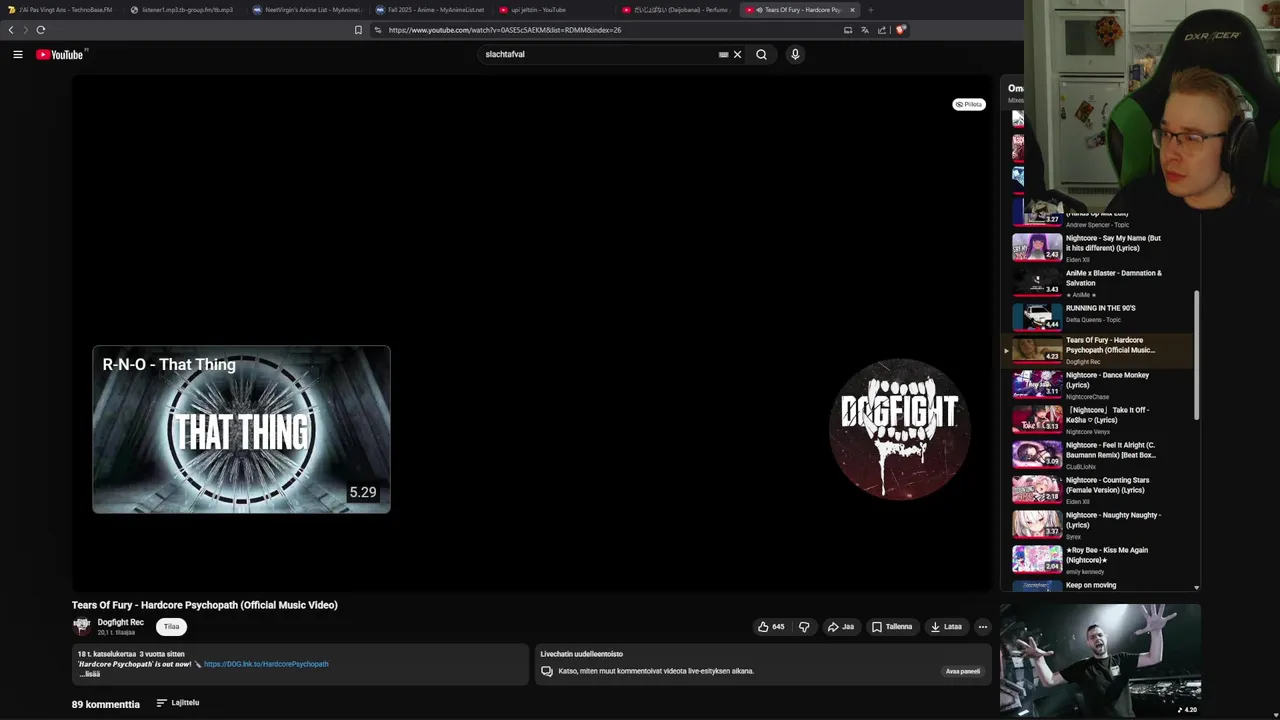Click the Livechatin uudelleentoisto heading

coord(581,654)
